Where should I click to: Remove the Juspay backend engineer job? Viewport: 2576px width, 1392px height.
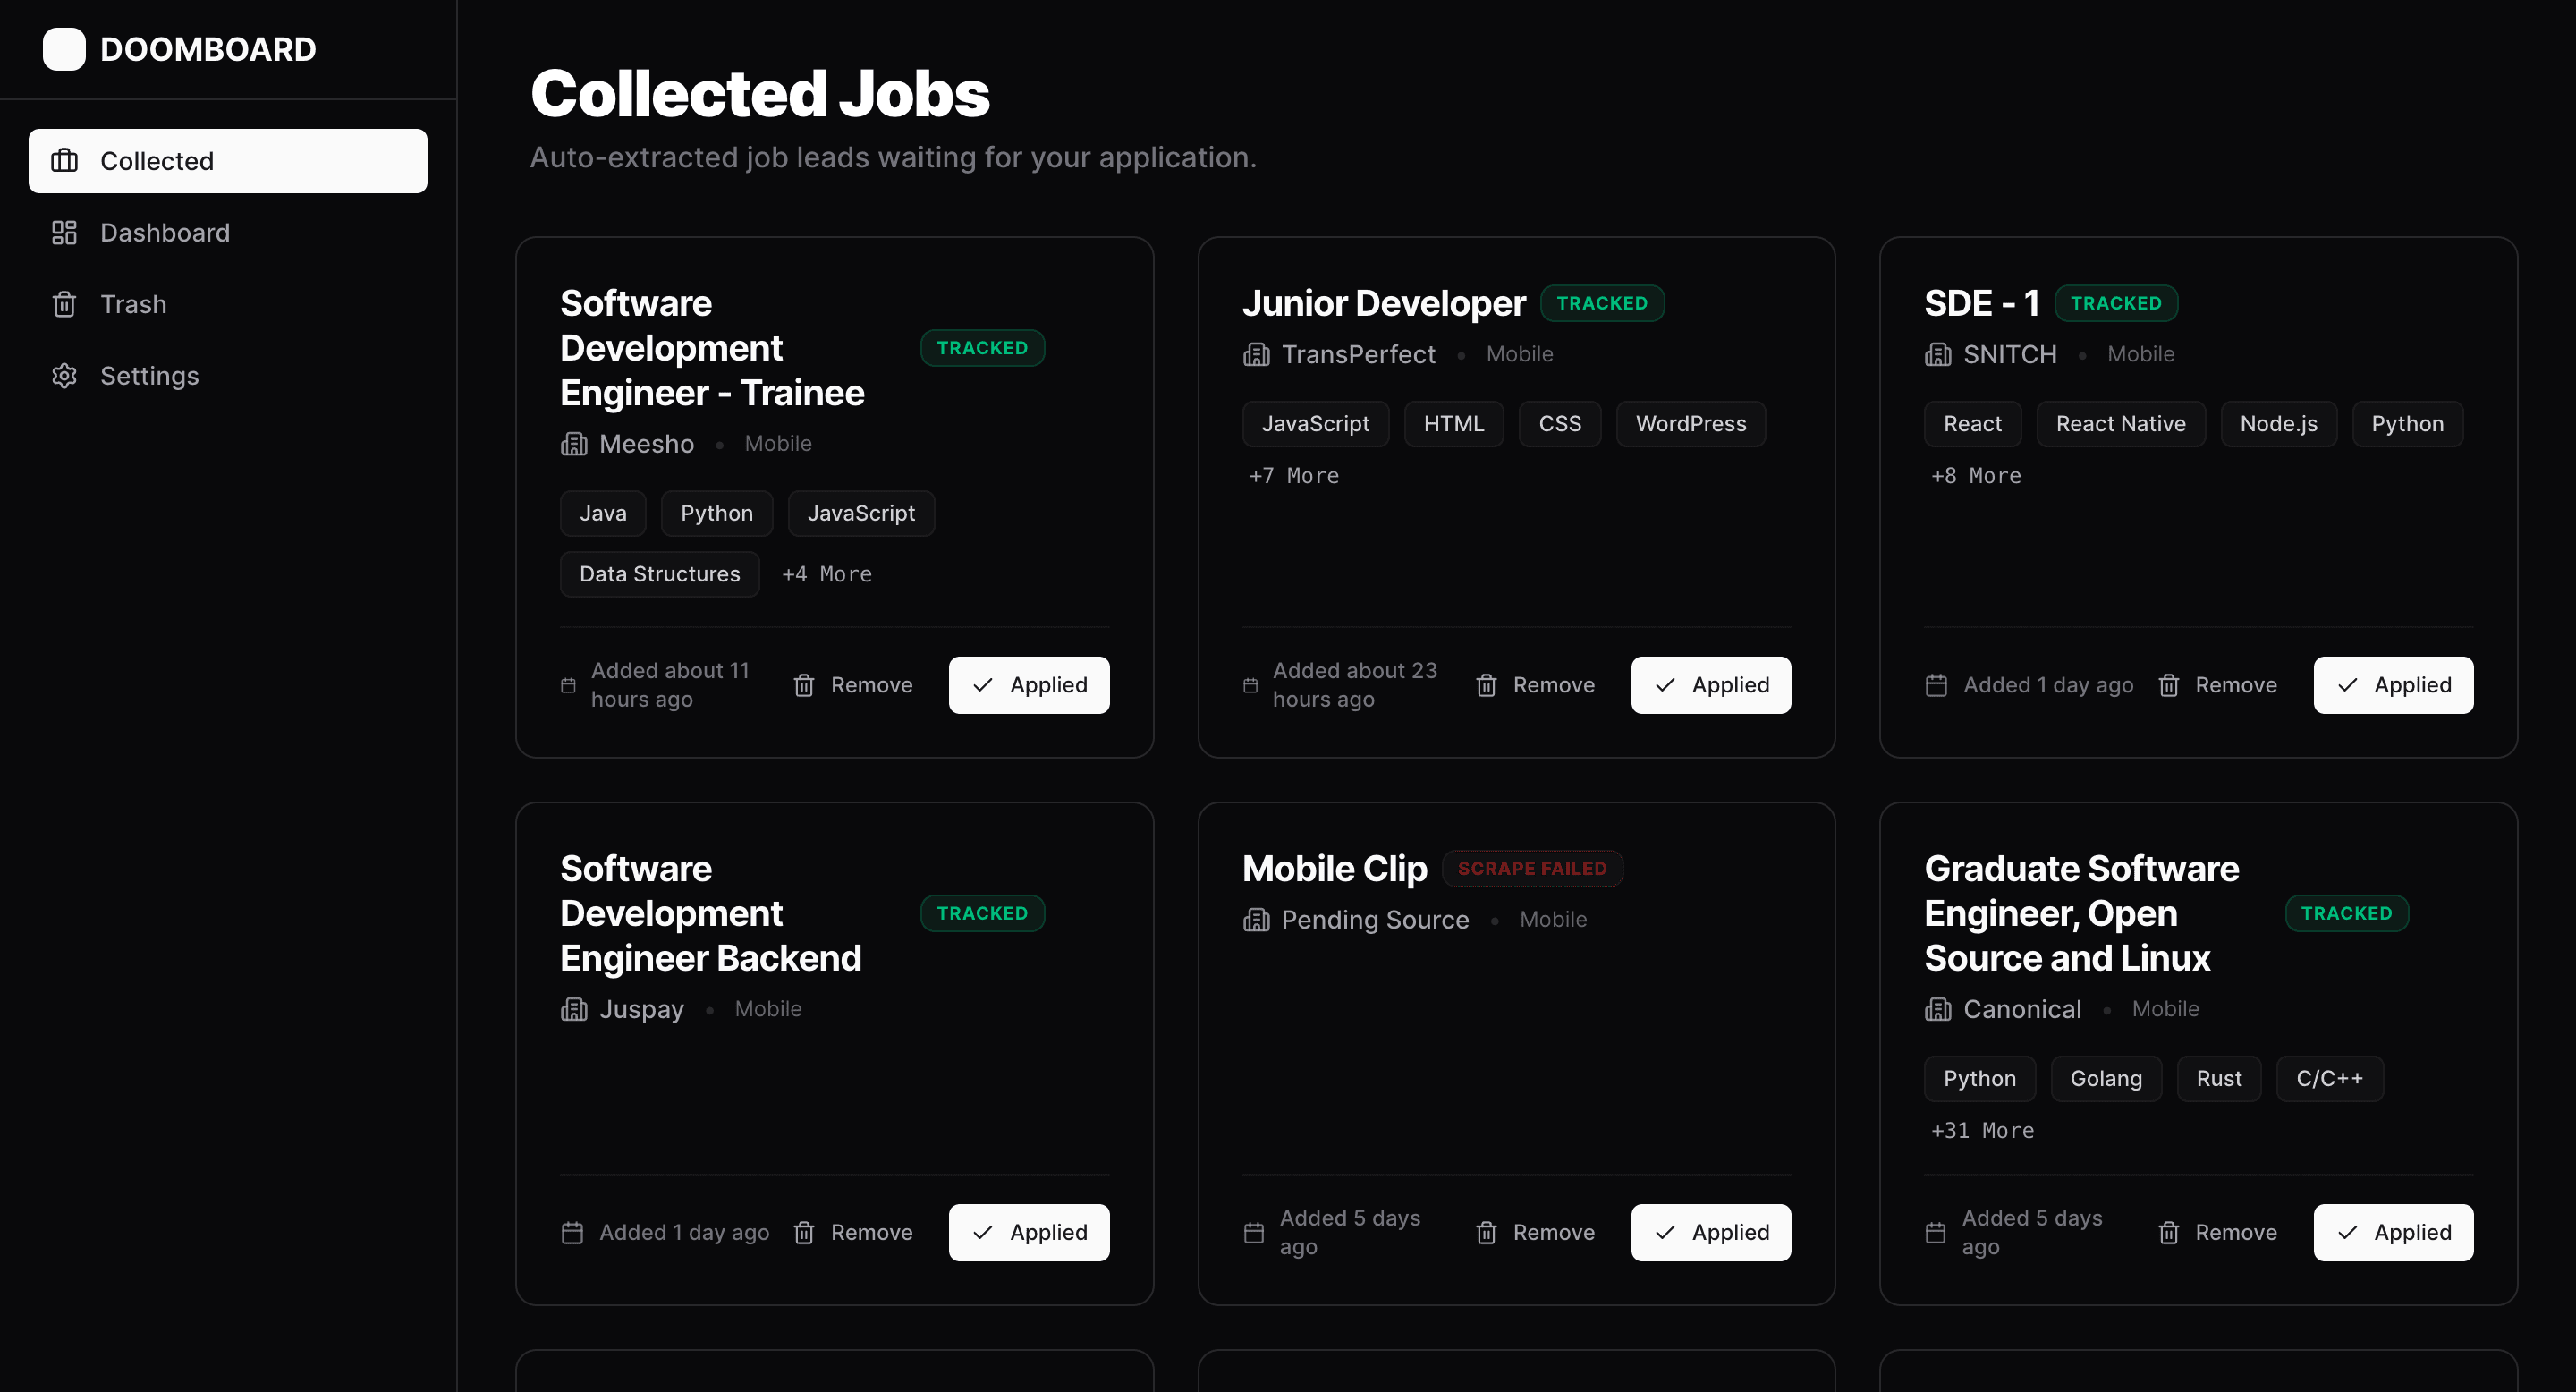pos(853,1232)
